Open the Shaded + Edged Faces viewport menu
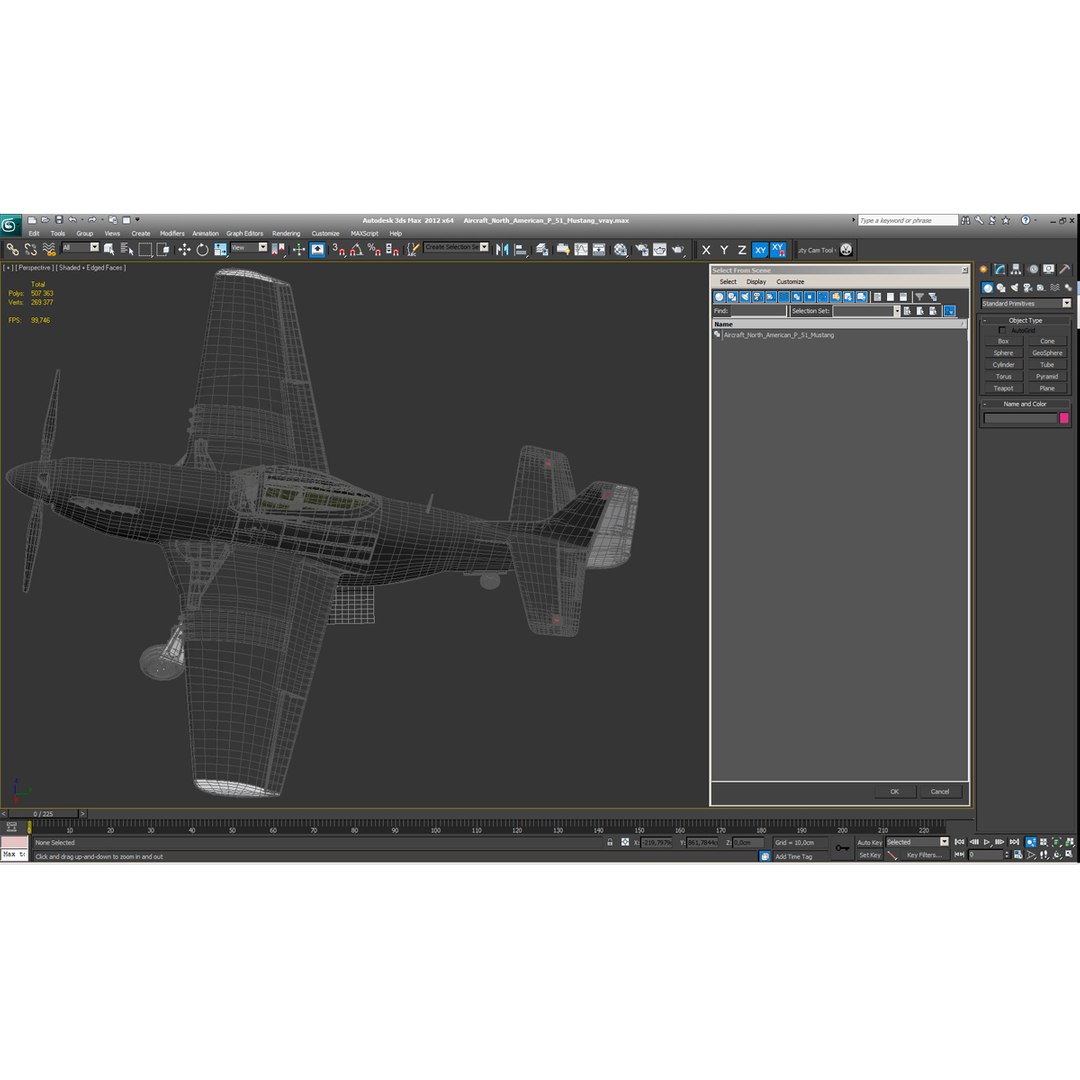The height and width of the screenshot is (1080, 1080). tap(91, 267)
